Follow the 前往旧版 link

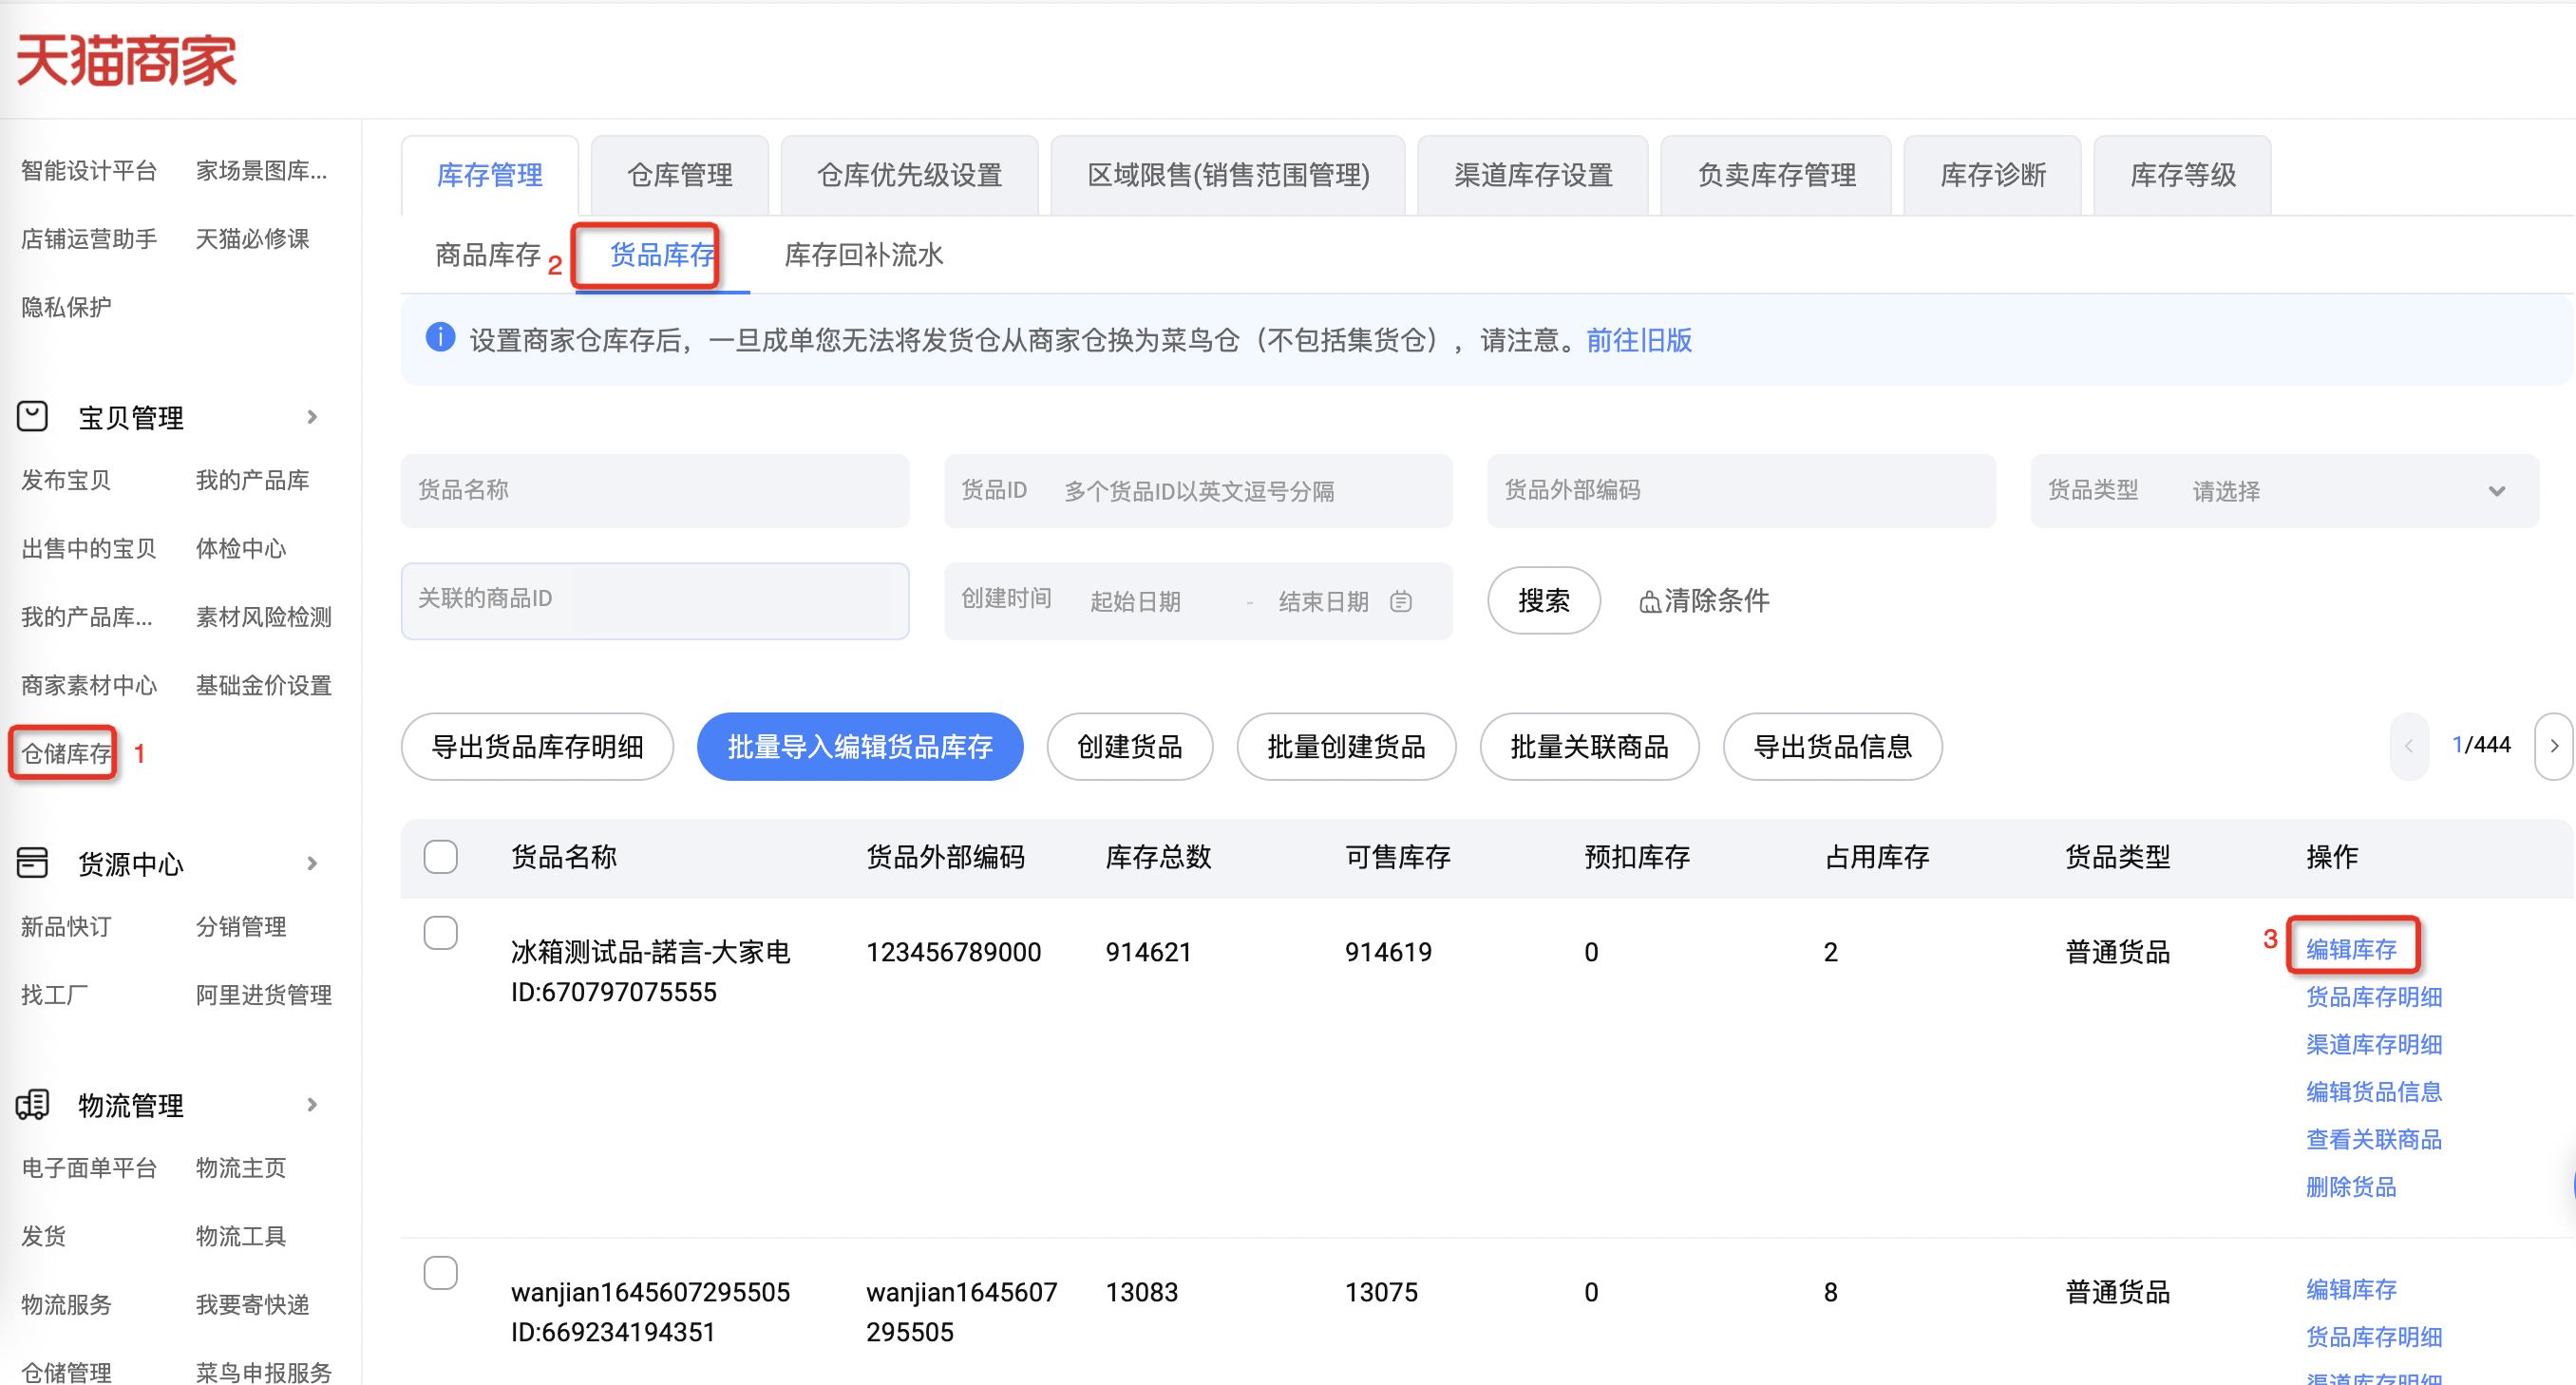tap(1639, 340)
